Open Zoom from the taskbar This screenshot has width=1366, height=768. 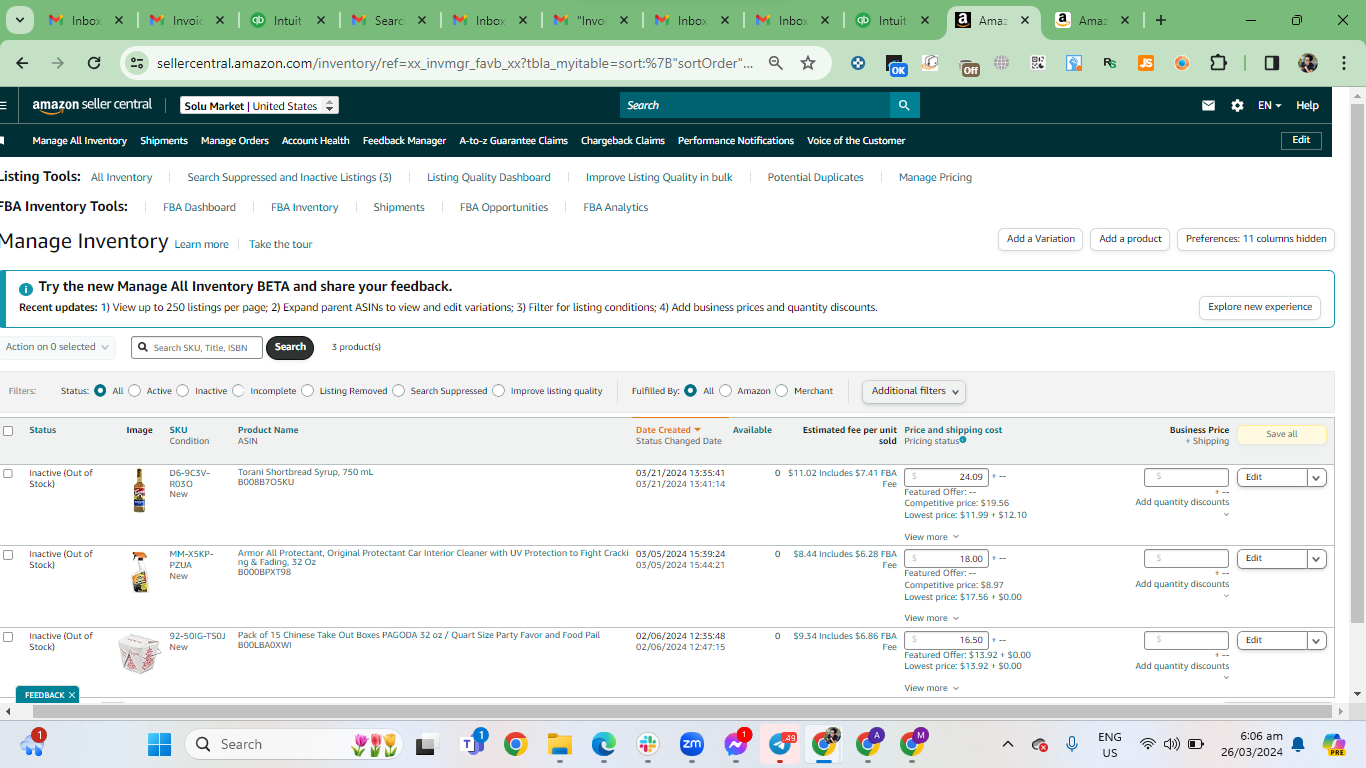[x=691, y=744]
